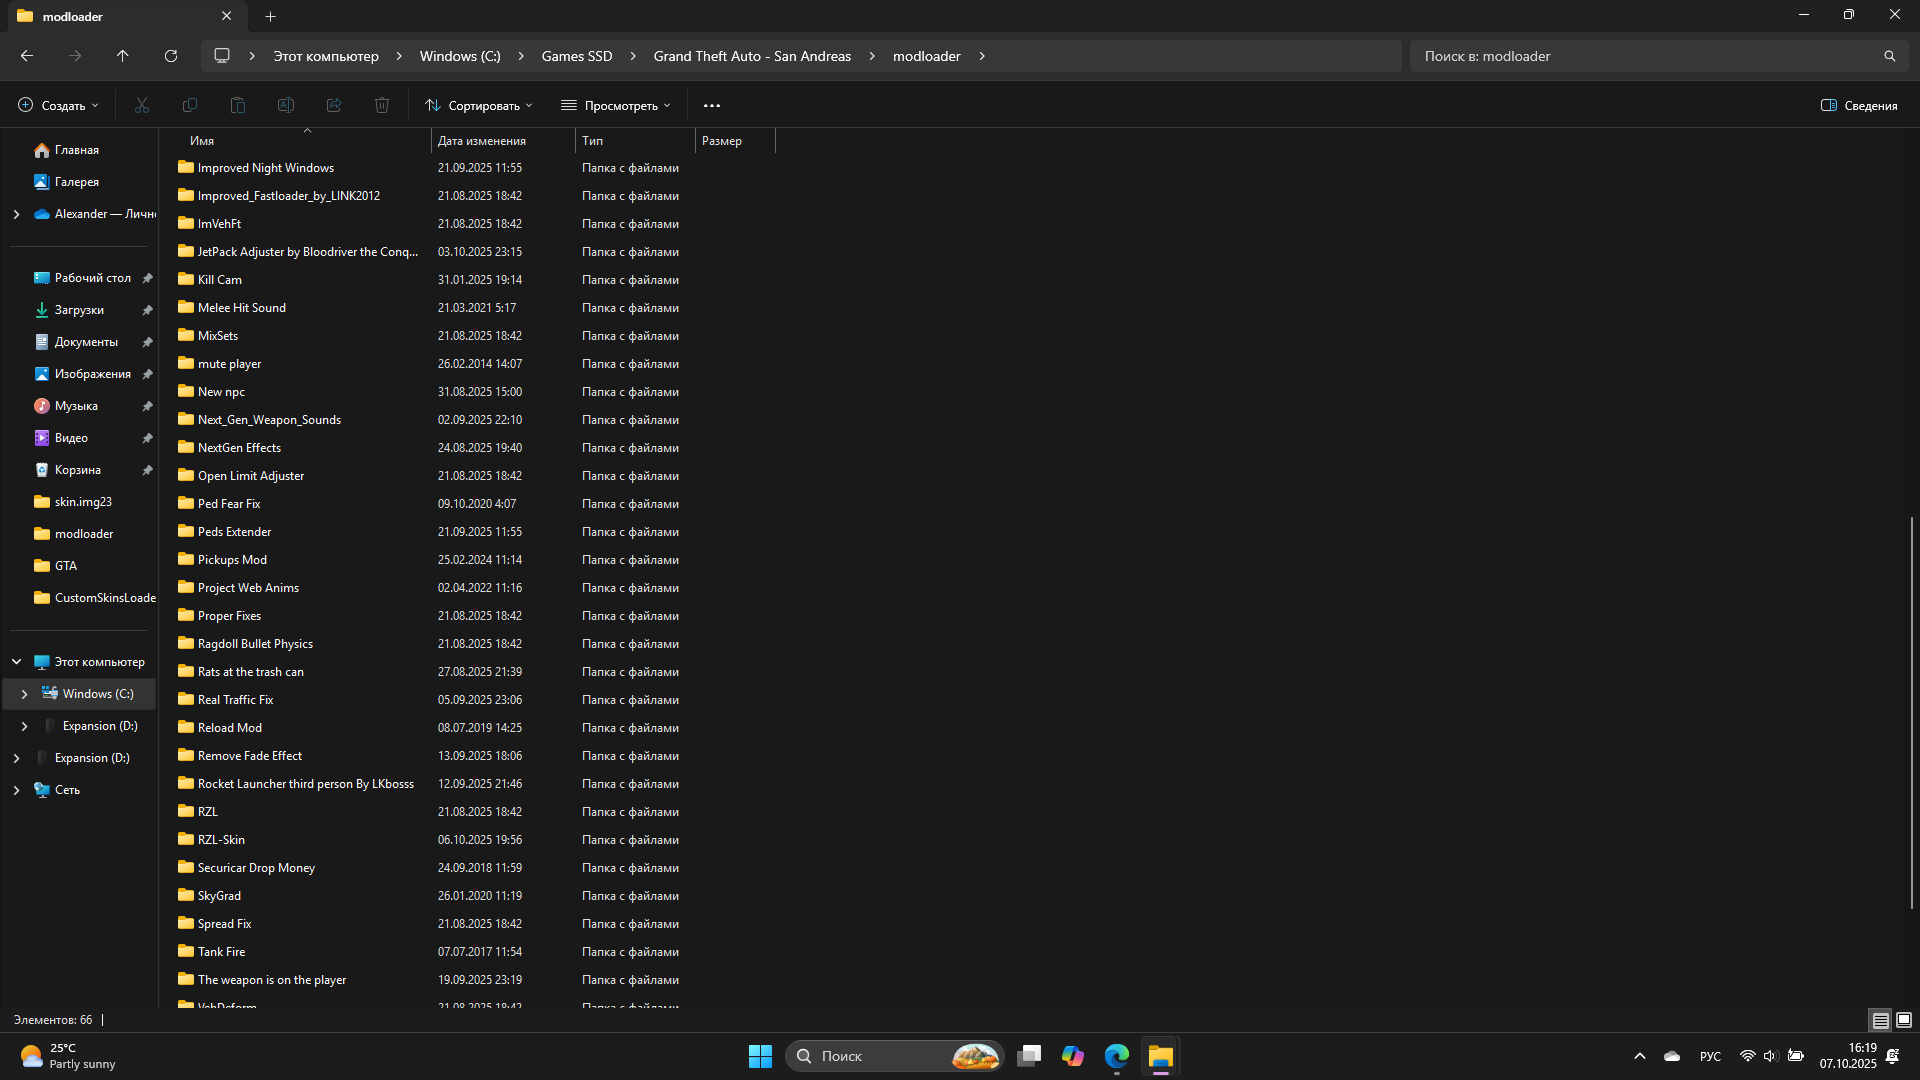Click the Rename icon in toolbar

point(286,105)
